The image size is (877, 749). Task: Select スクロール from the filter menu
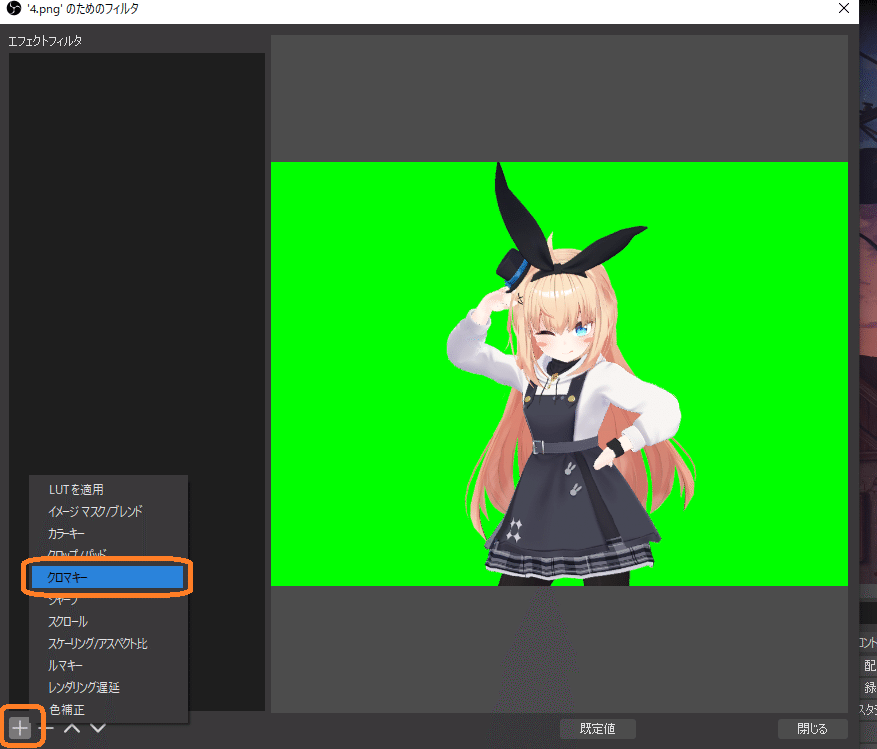click(109, 621)
